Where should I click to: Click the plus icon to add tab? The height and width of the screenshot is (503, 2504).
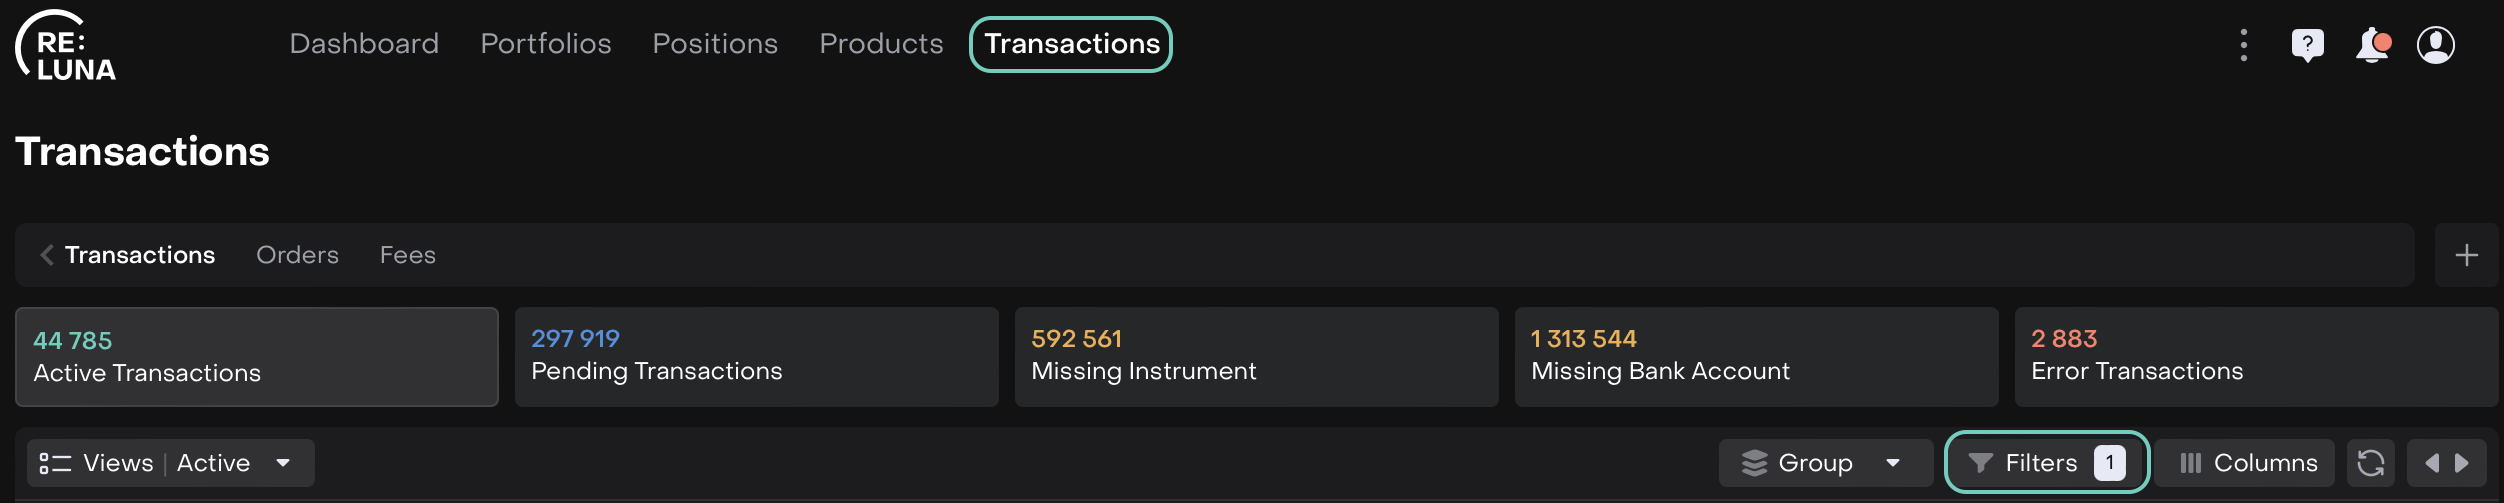point(2466,255)
